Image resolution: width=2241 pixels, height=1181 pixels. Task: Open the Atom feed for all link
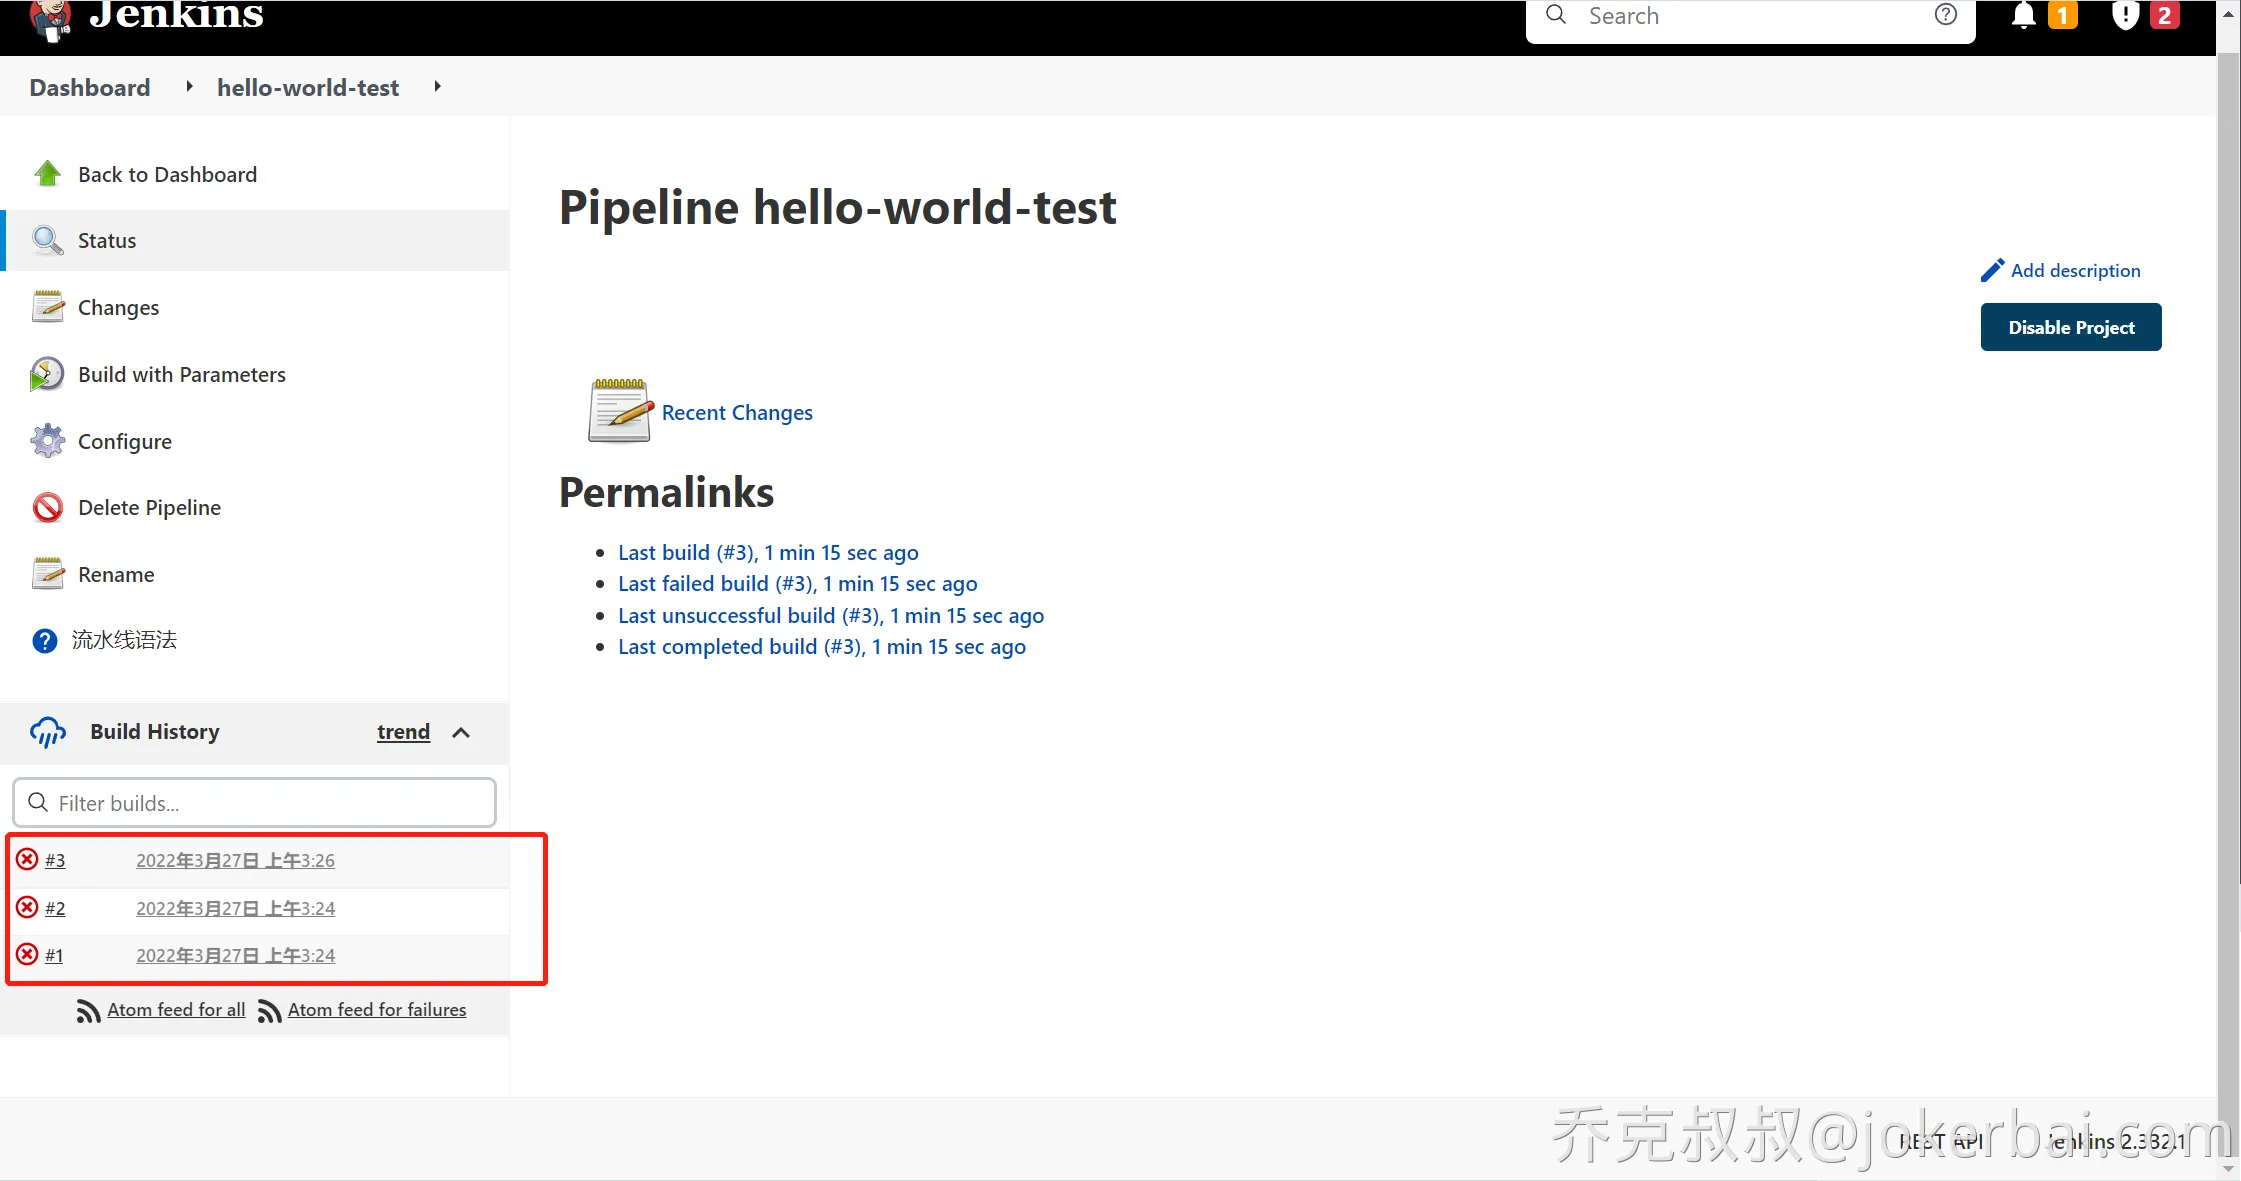click(177, 1010)
